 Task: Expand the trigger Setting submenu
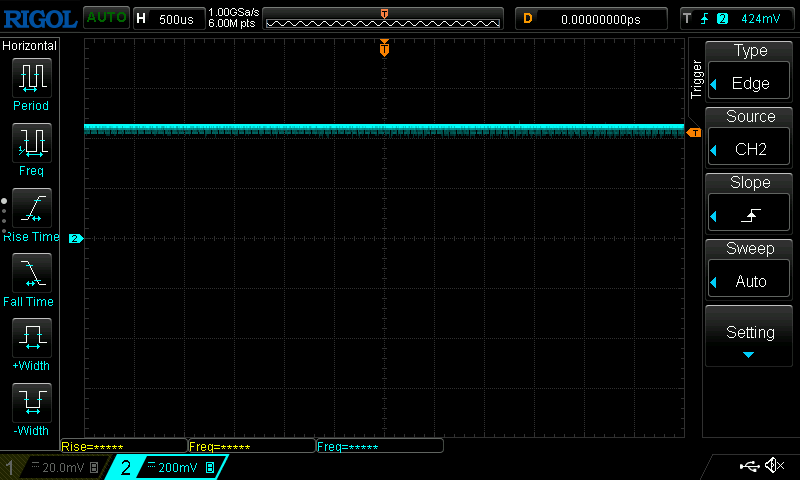pos(750,337)
